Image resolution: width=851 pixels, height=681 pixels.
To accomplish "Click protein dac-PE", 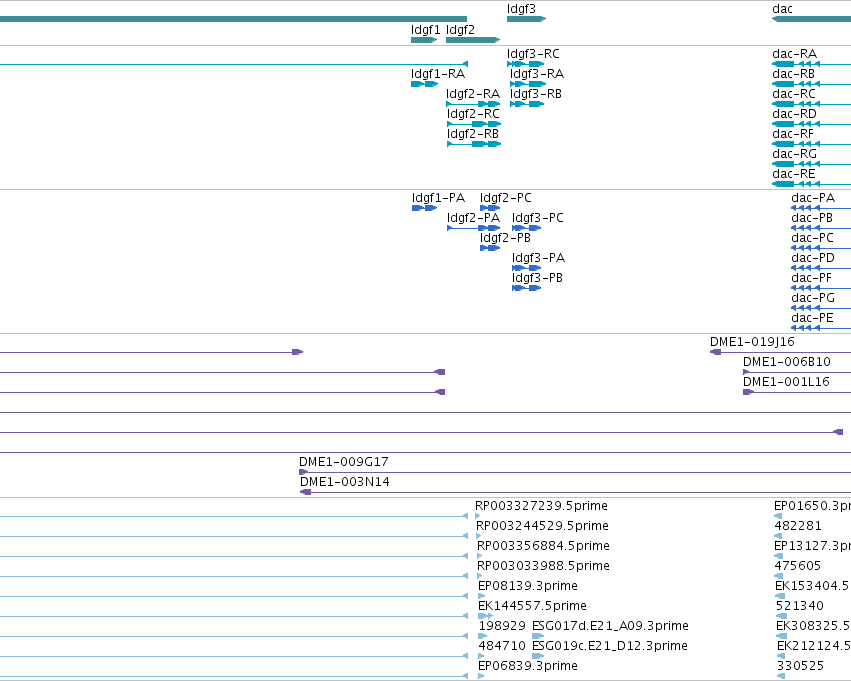I will coord(812,318).
